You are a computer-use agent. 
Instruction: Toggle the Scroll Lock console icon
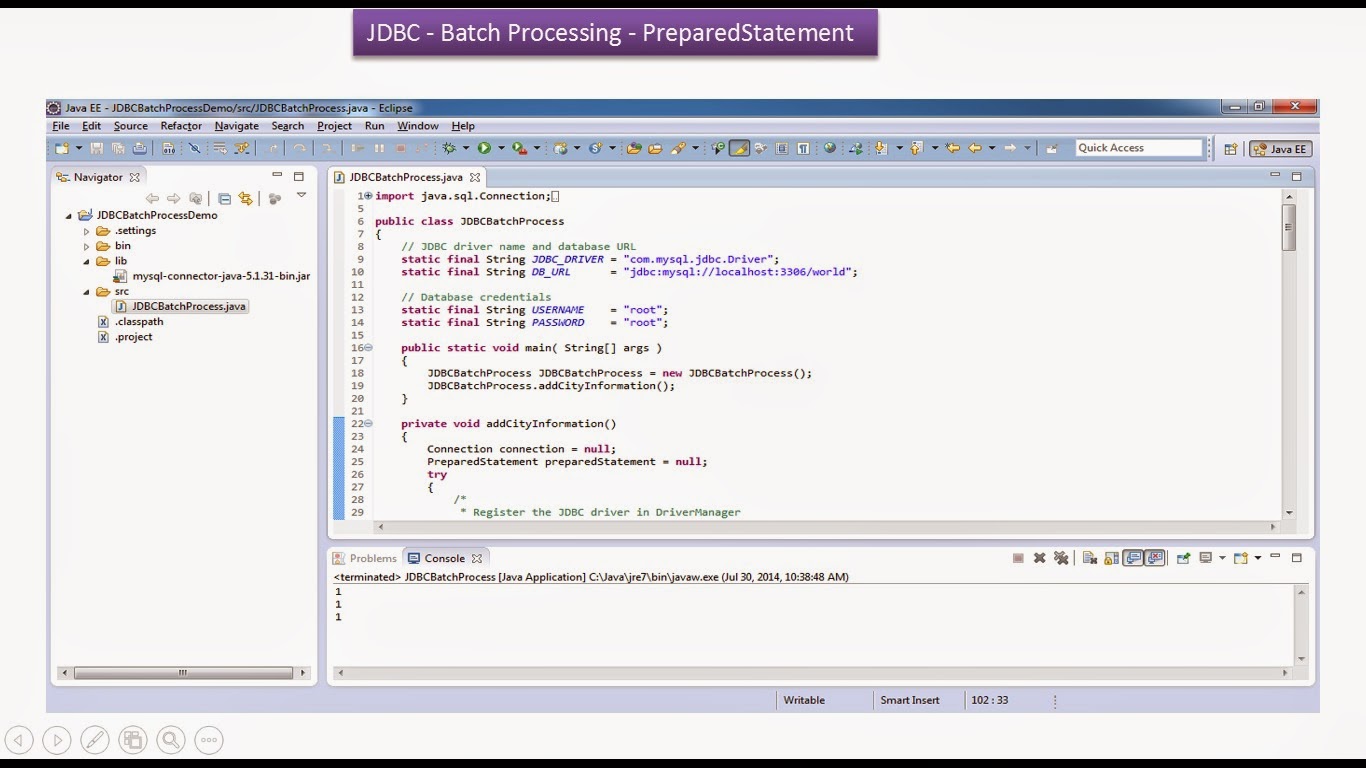click(x=1111, y=558)
